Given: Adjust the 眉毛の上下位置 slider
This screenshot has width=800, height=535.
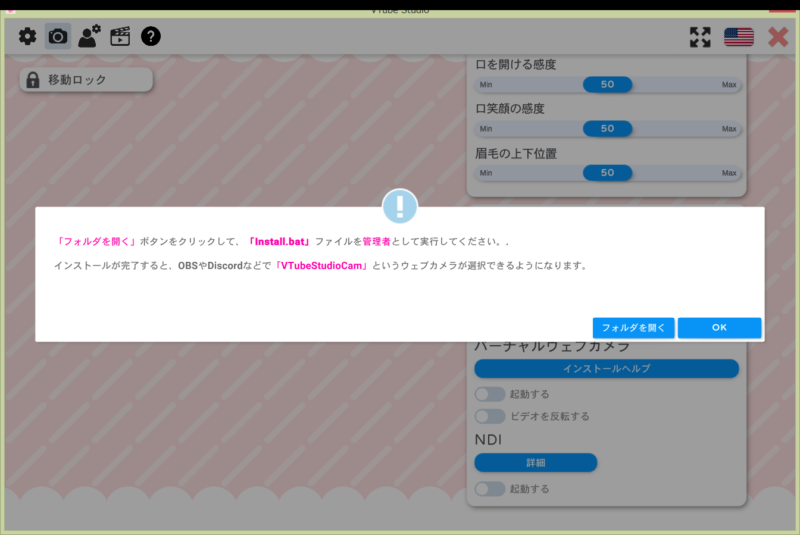Looking at the screenshot, I should tap(607, 173).
